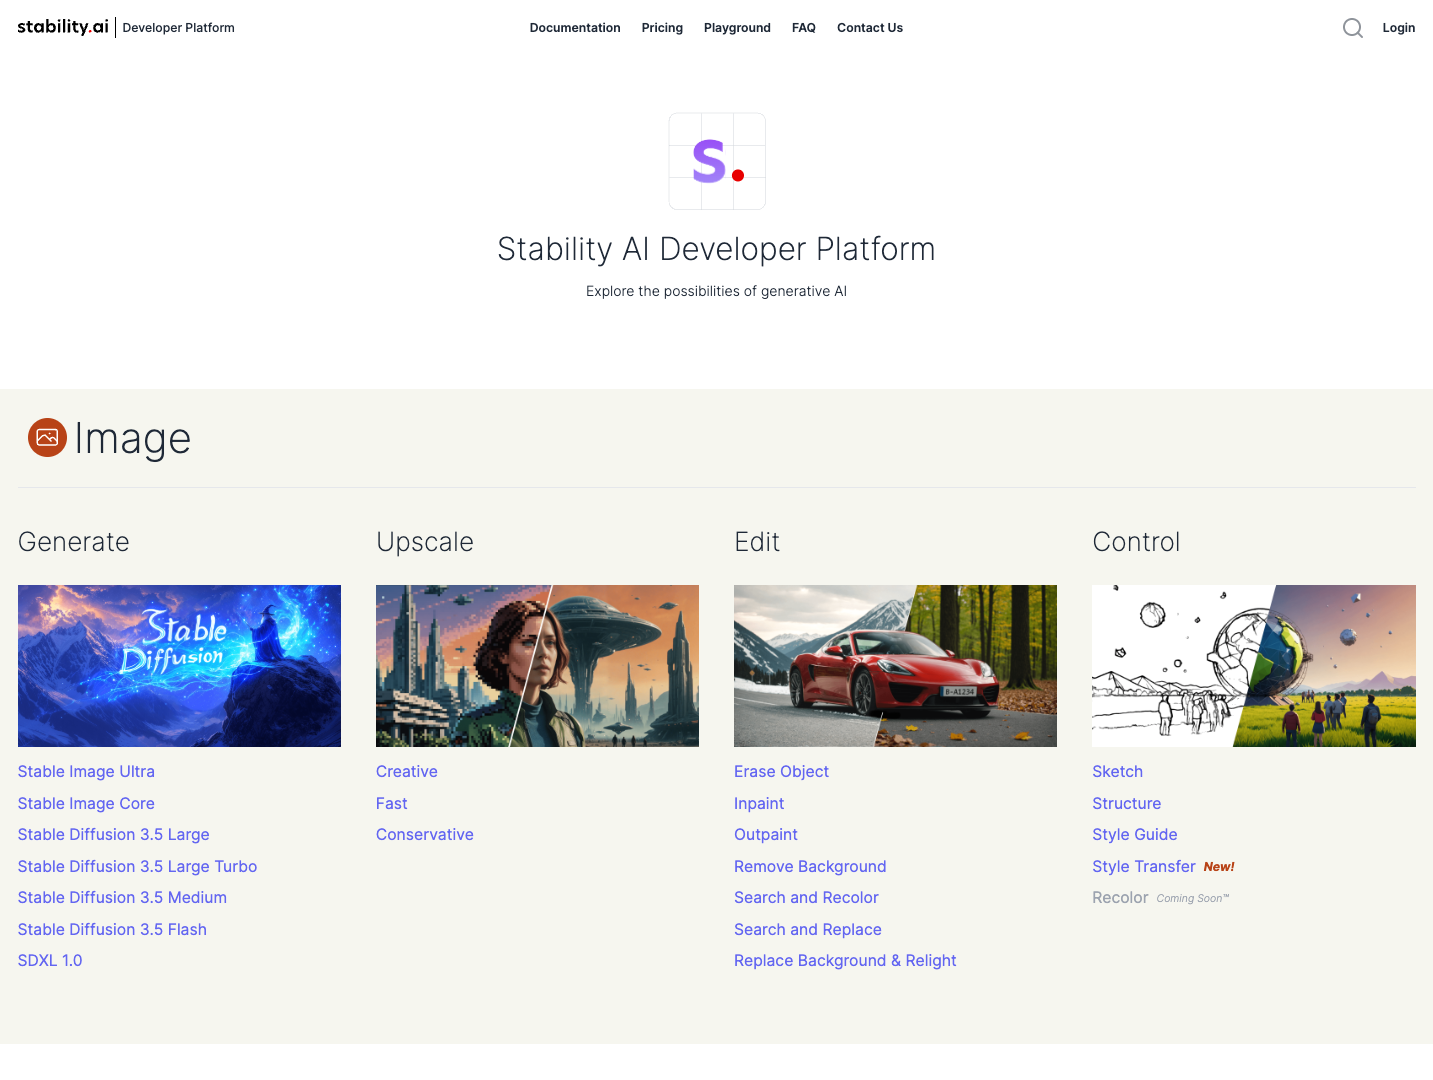Click the Generate section preview image
The width and height of the screenshot is (1433, 1080).
pyautogui.click(x=179, y=665)
